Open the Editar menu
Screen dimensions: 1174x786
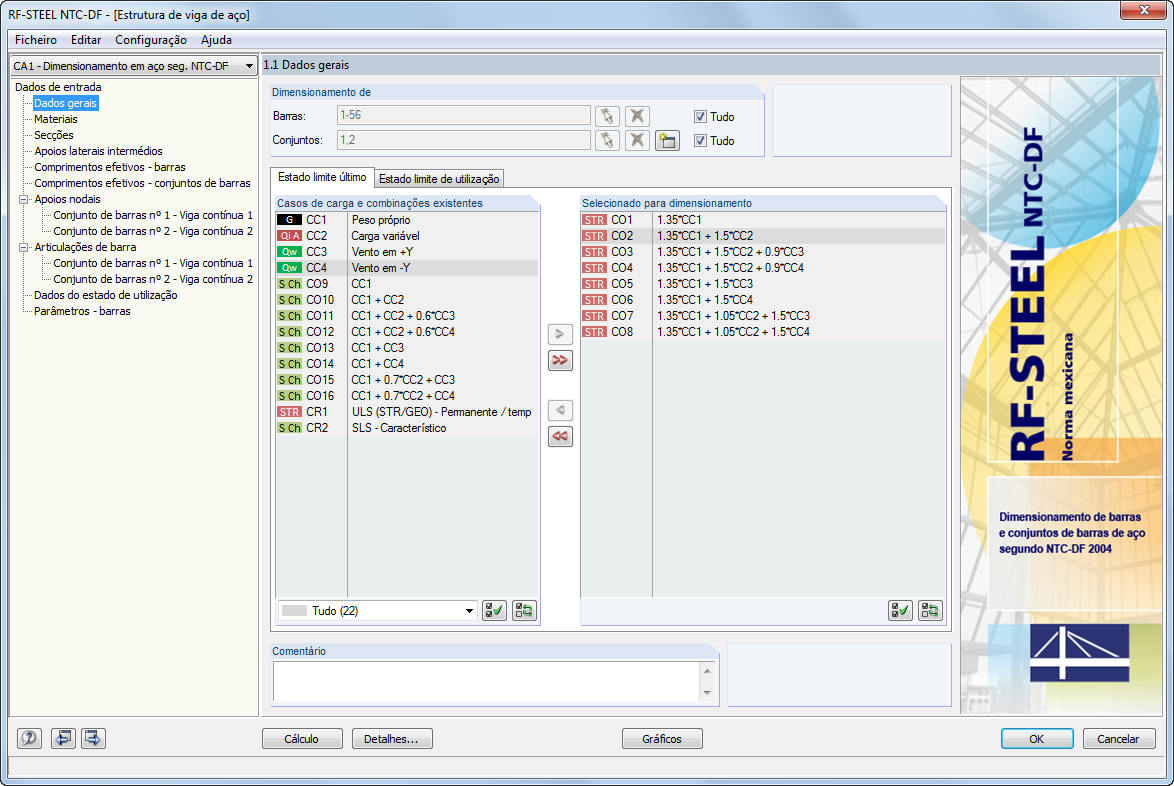[86, 40]
